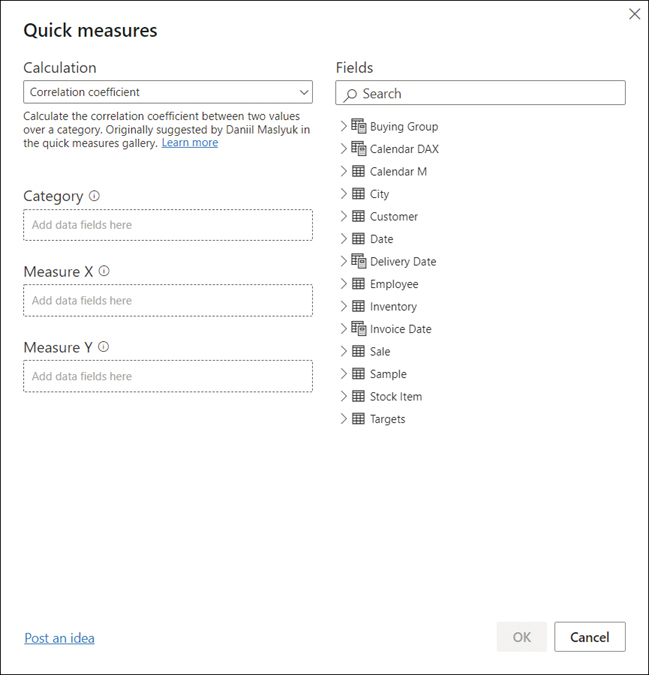This screenshot has height=675, width=649.
Task: Click the Calendar DAX calculated table icon
Action: coord(358,149)
